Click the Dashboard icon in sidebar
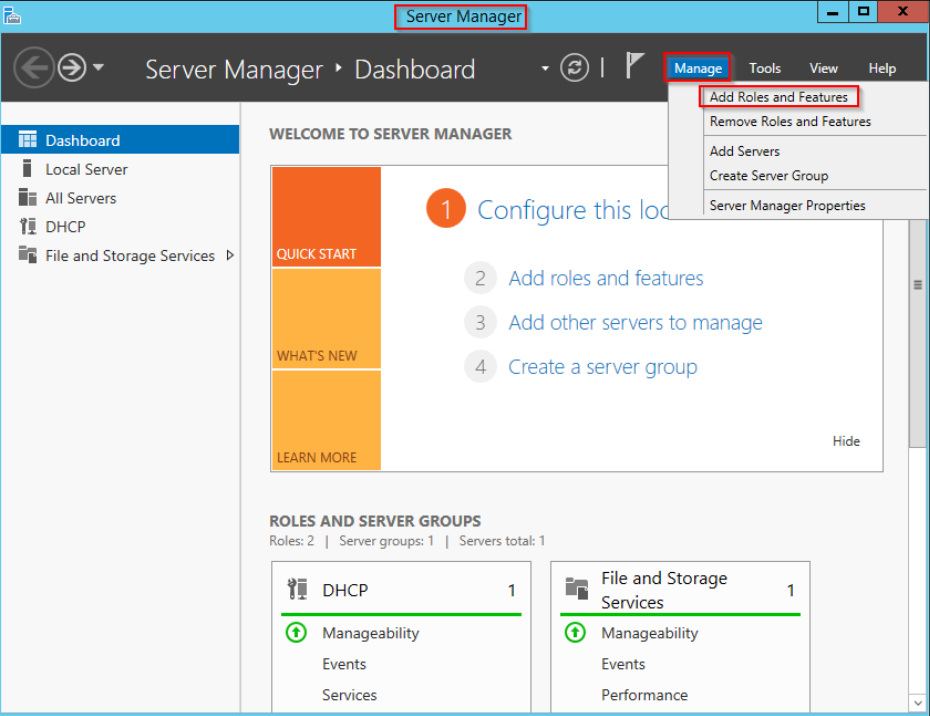 tap(27, 139)
